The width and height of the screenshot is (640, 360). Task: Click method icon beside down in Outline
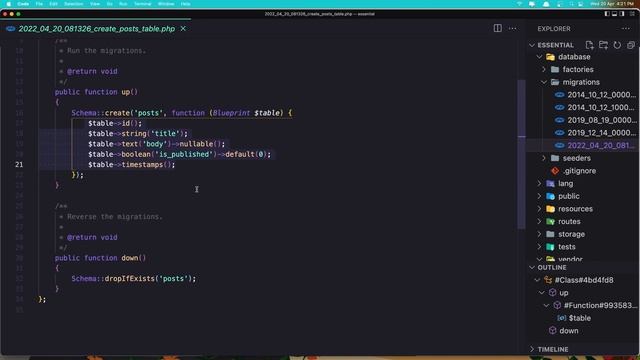553,331
